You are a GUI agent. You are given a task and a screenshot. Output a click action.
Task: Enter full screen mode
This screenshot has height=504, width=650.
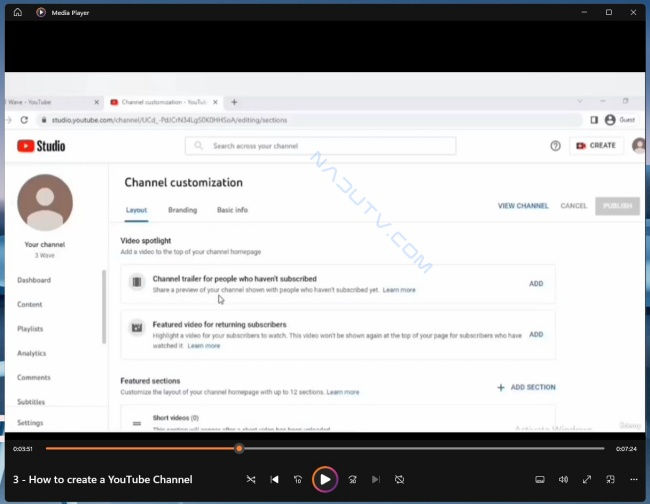click(587, 480)
